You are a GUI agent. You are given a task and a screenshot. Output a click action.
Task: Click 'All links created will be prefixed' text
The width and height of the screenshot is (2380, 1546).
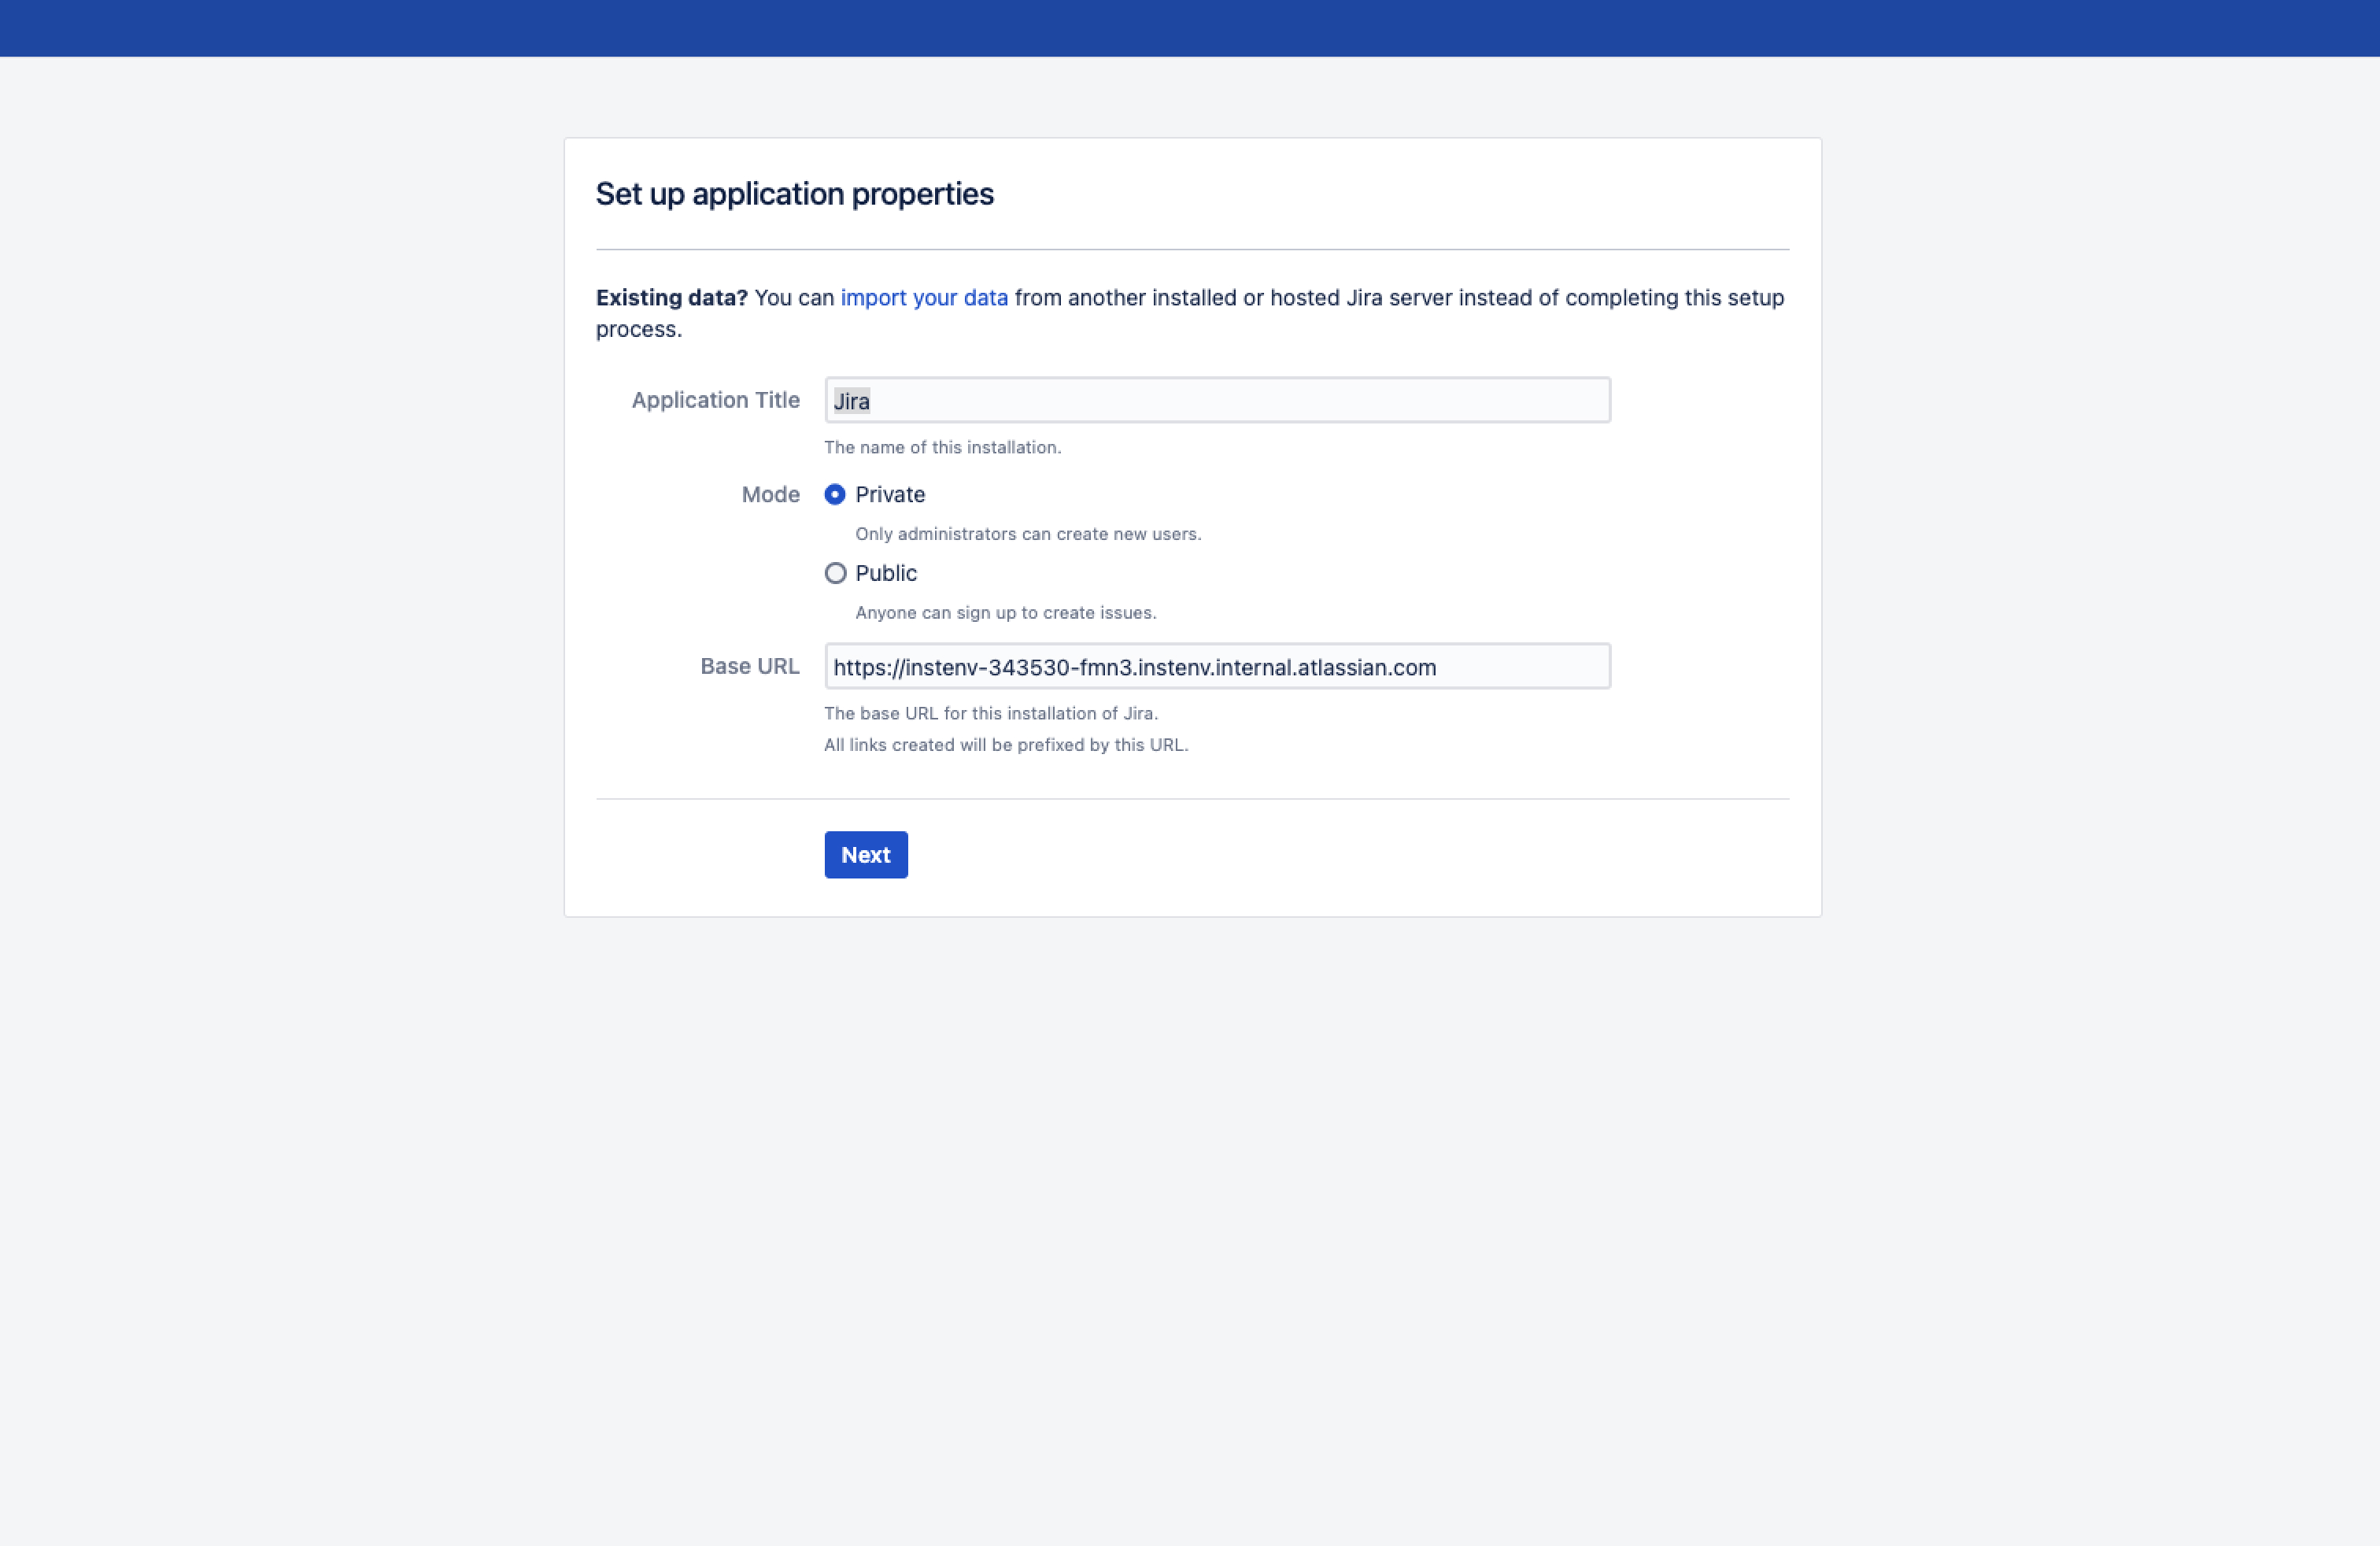1005,745
